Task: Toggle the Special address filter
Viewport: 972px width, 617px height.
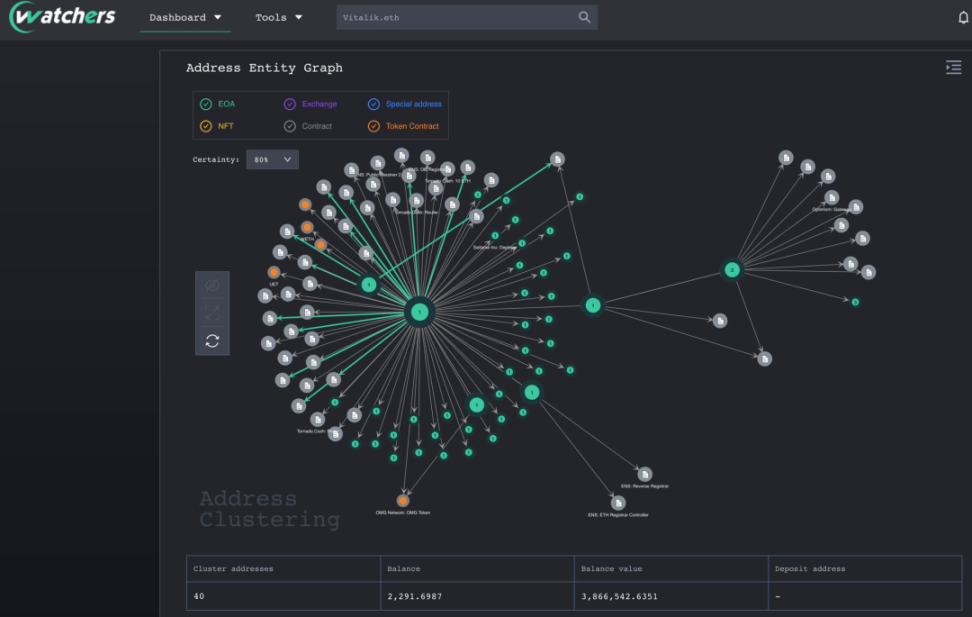Action: 405,104
